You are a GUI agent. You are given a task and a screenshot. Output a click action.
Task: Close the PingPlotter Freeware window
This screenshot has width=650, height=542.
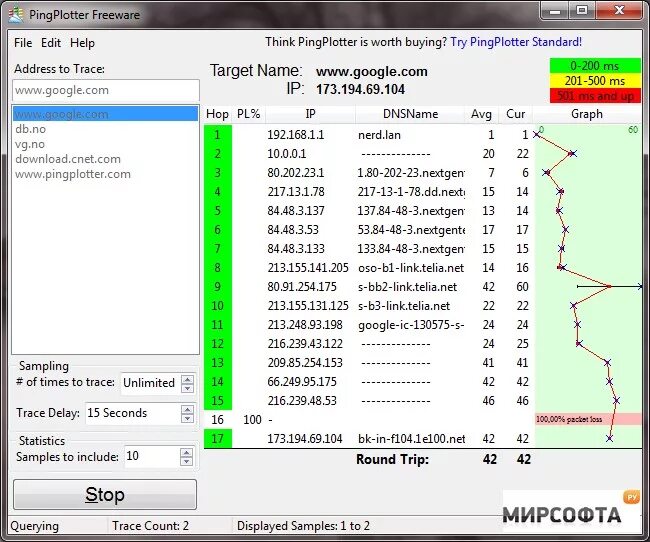tap(619, 10)
